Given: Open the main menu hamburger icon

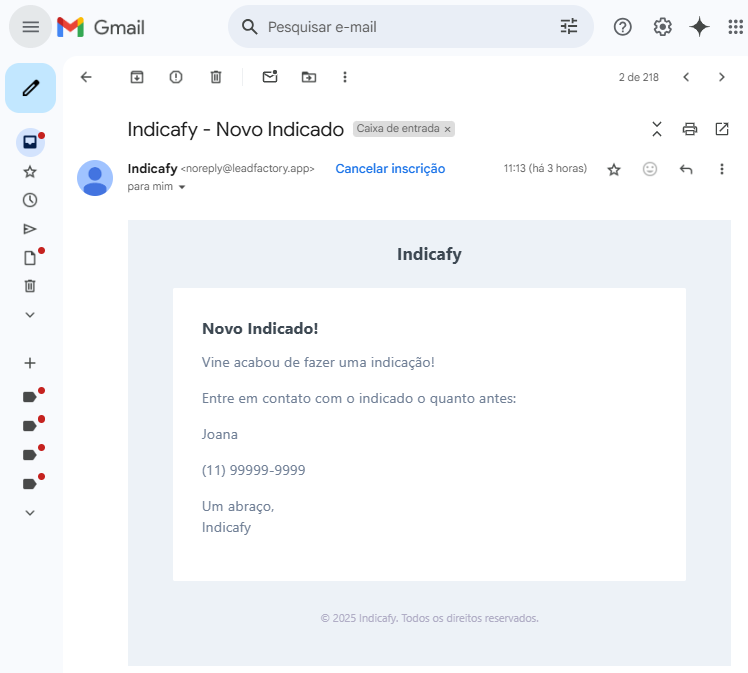Looking at the screenshot, I should click(31, 27).
